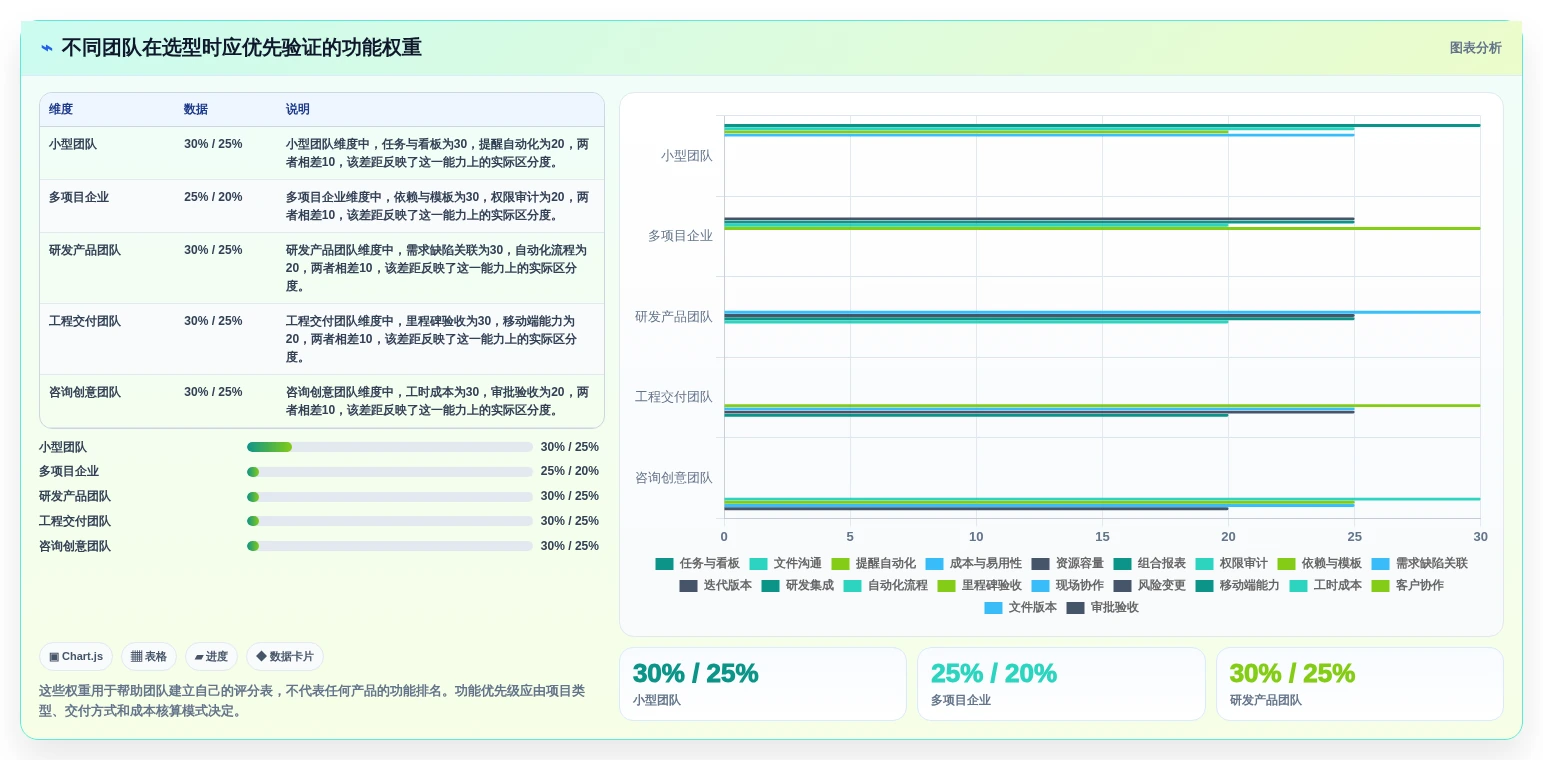Image resolution: width=1543 pixels, height=760 pixels.
Task: Hide 研发集成 series in legend
Action: [797, 586]
